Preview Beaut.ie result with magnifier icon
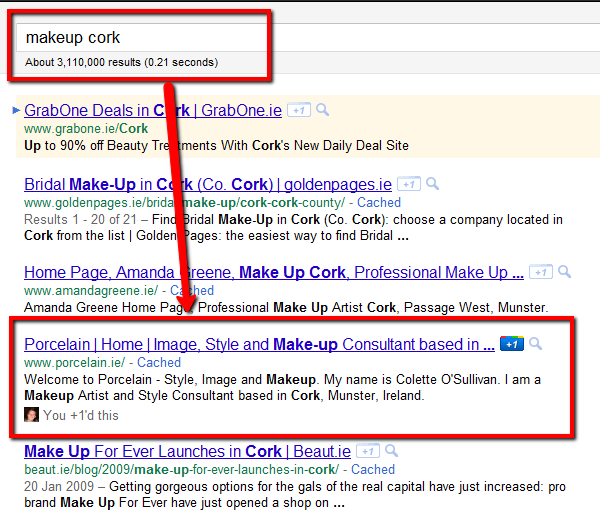The image size is (600, 524). click(391, 451)
